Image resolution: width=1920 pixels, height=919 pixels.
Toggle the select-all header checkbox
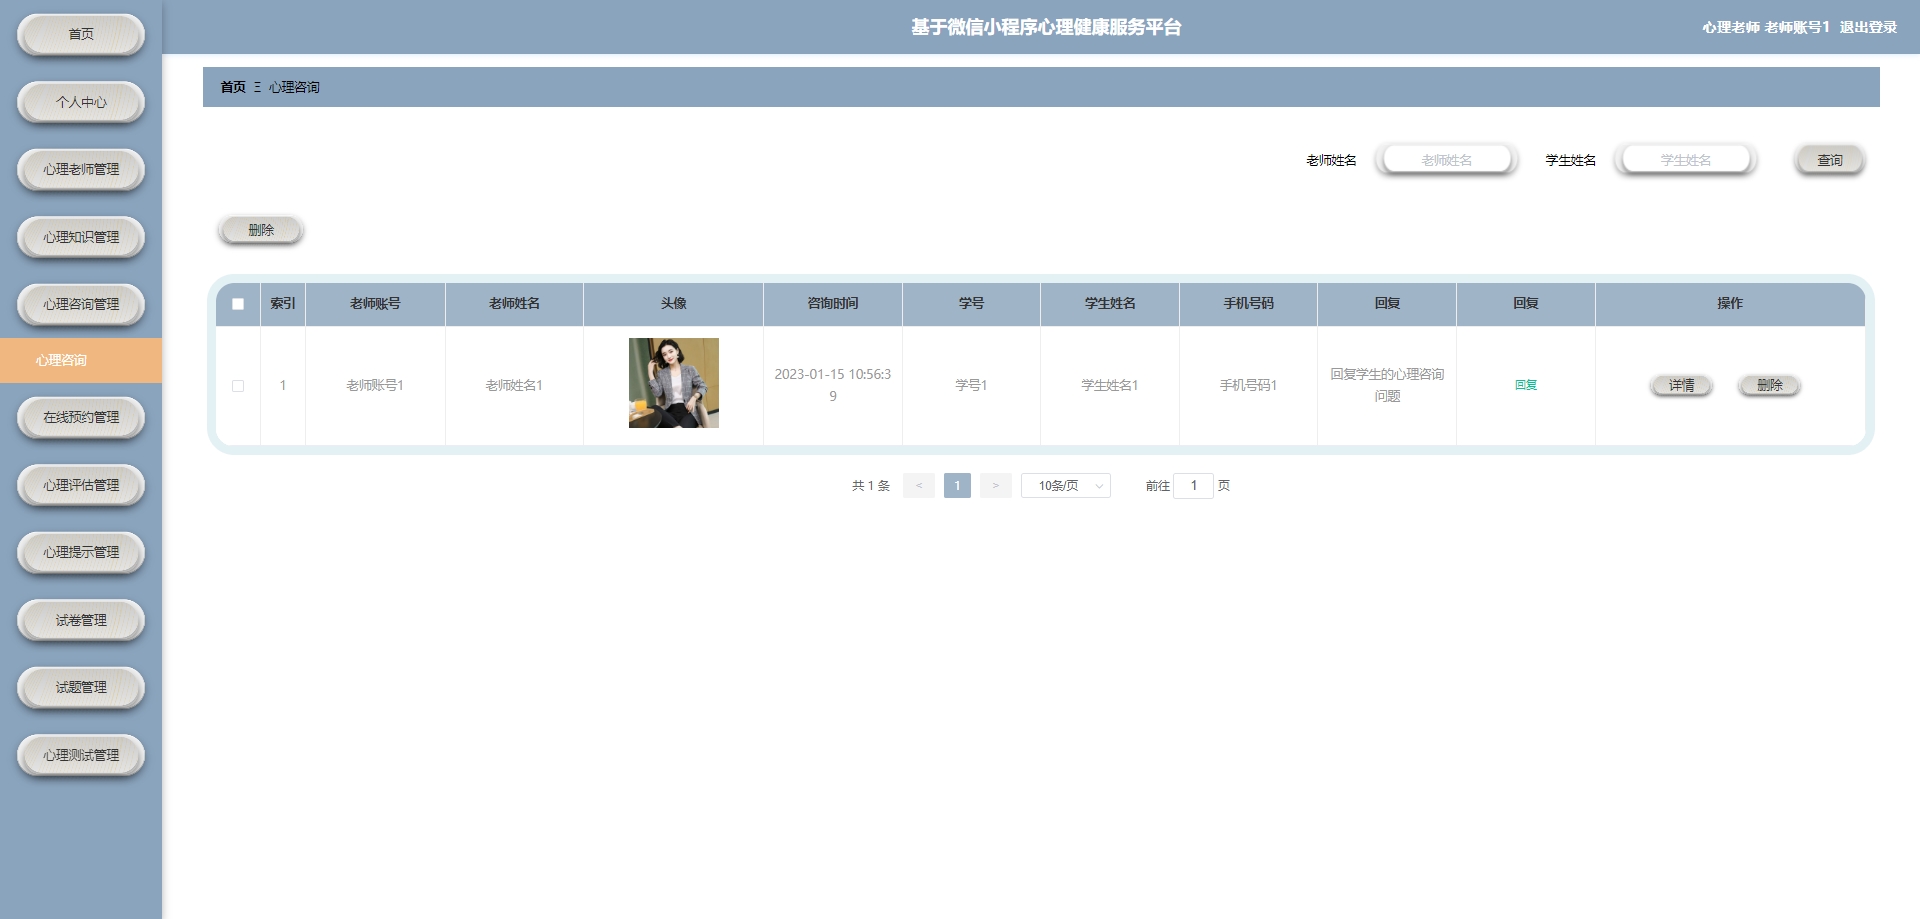coord(238,304)
